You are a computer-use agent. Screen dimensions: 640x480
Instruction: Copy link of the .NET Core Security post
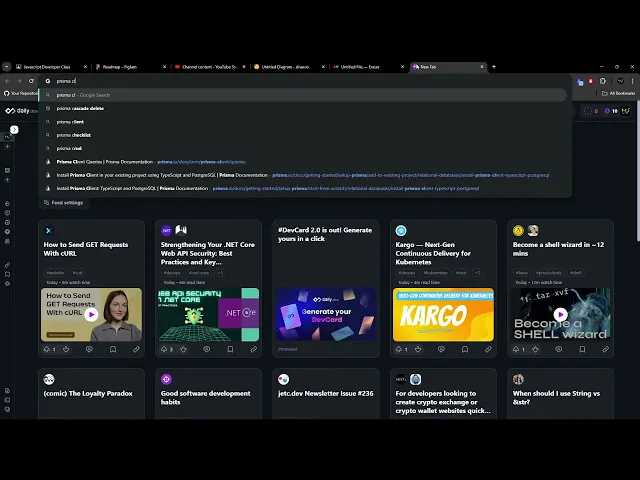click(253, 349)
